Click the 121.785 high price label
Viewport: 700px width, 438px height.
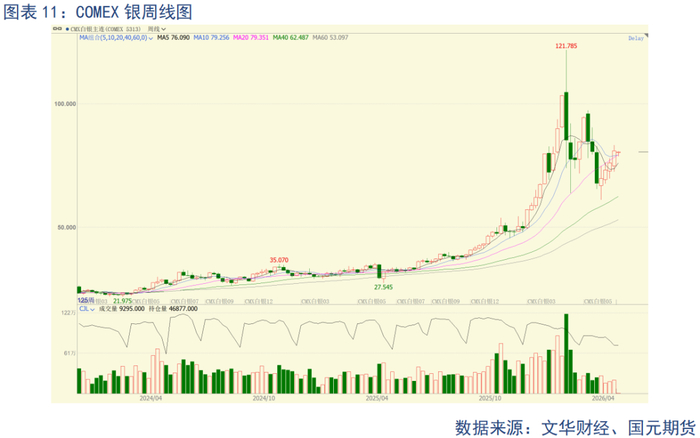566,46
